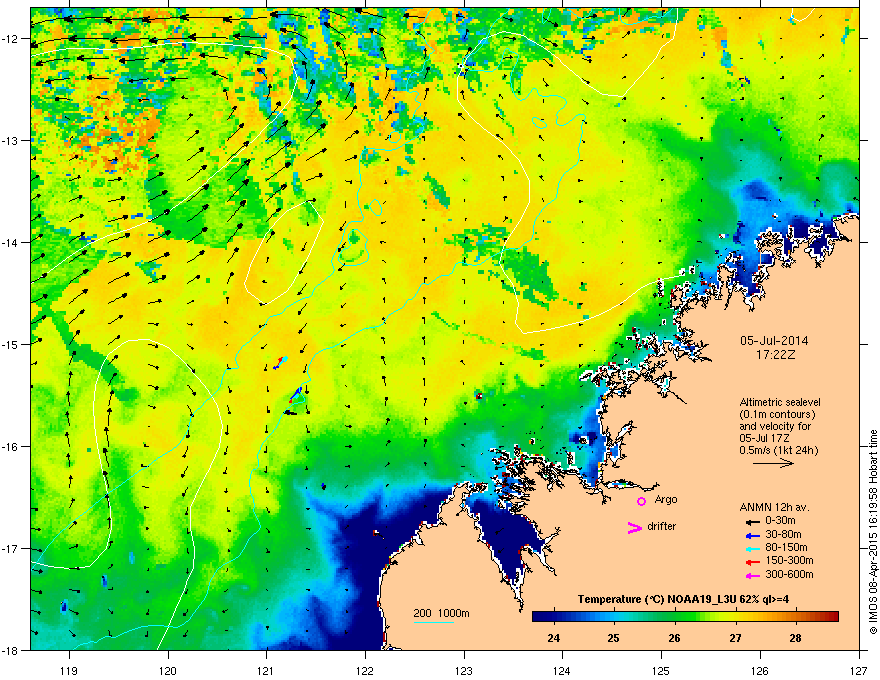Click the '-18' latitude axis label
This screenshot has width=880, height=680.
(x=10, y=650)
